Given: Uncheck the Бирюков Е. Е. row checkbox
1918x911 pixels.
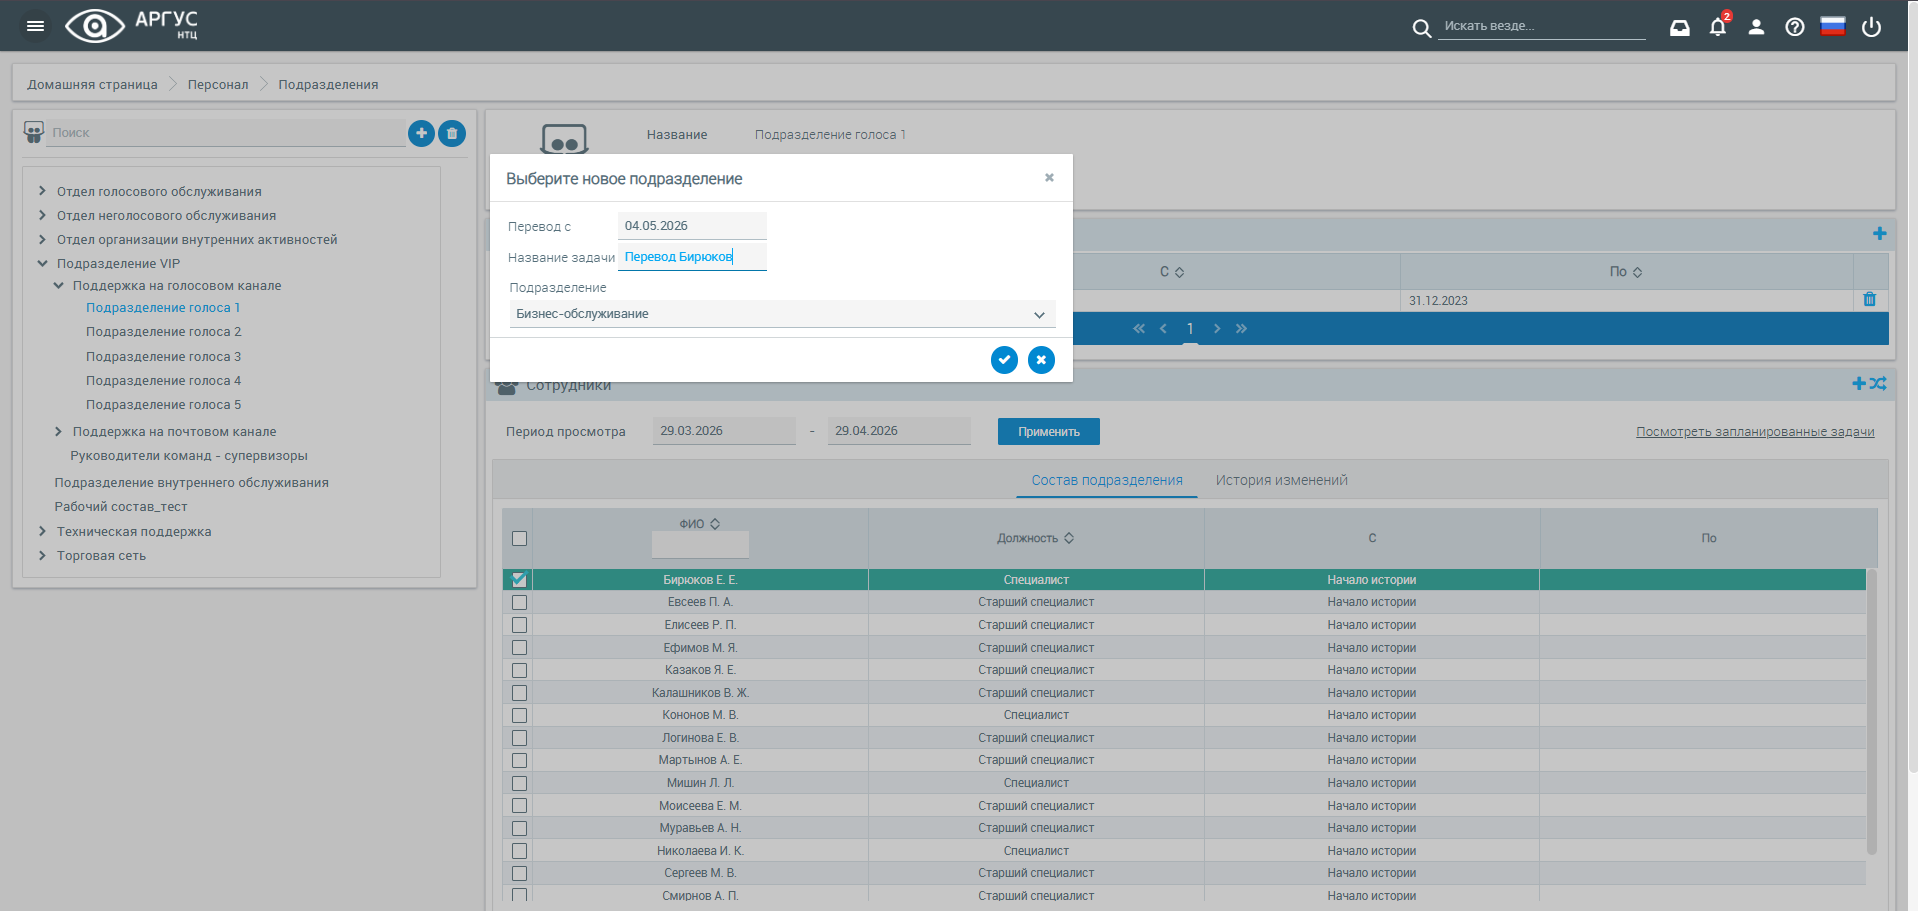Looking at the screenshot, I should [519, 579].
